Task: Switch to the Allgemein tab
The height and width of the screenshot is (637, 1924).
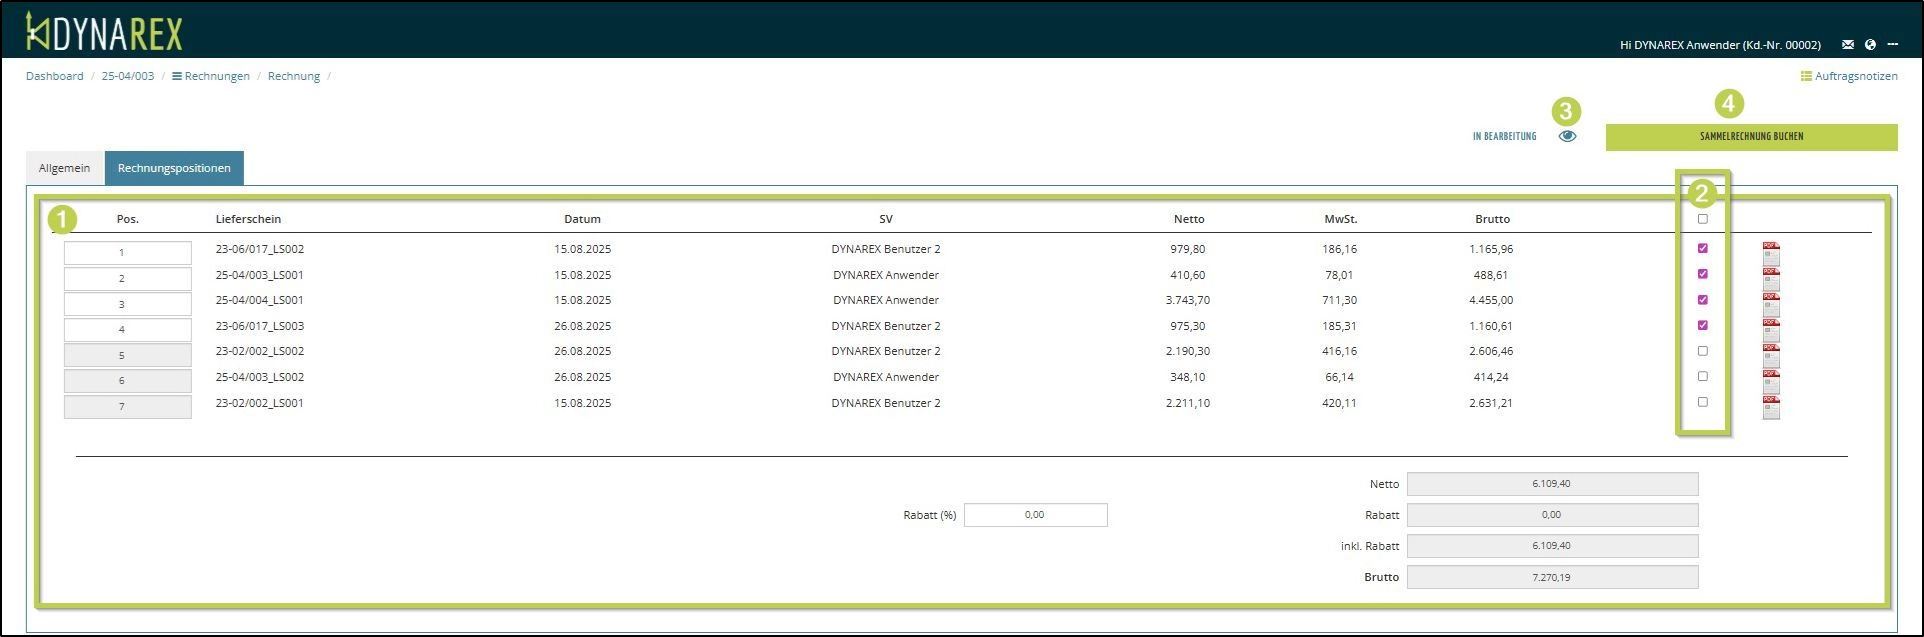Action: tap(65, 168)
